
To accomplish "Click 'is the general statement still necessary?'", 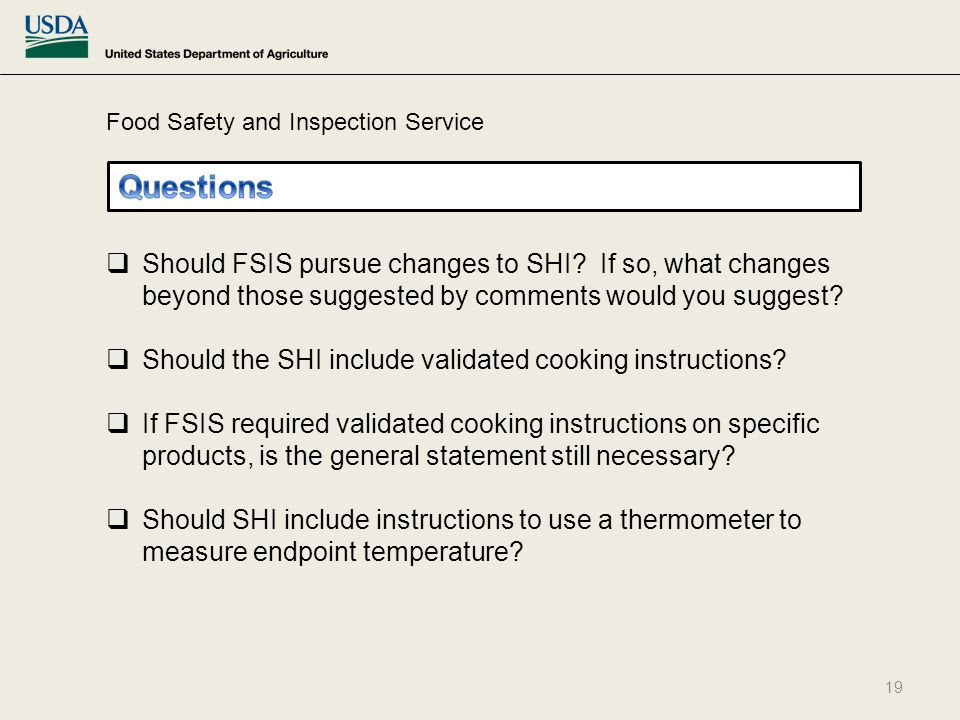I will click(497, 456).
